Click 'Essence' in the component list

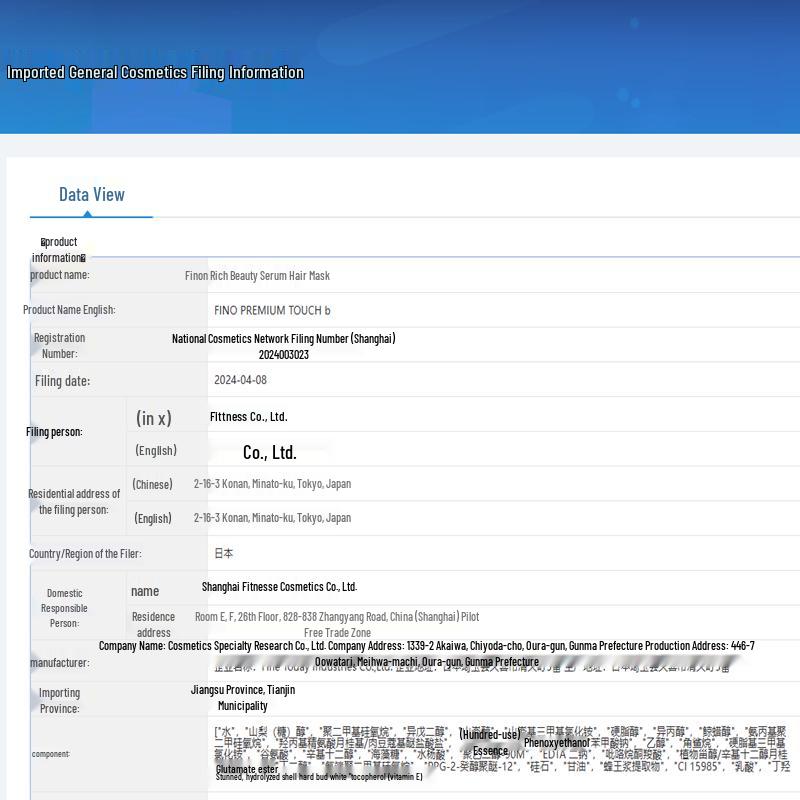[490, 751]
